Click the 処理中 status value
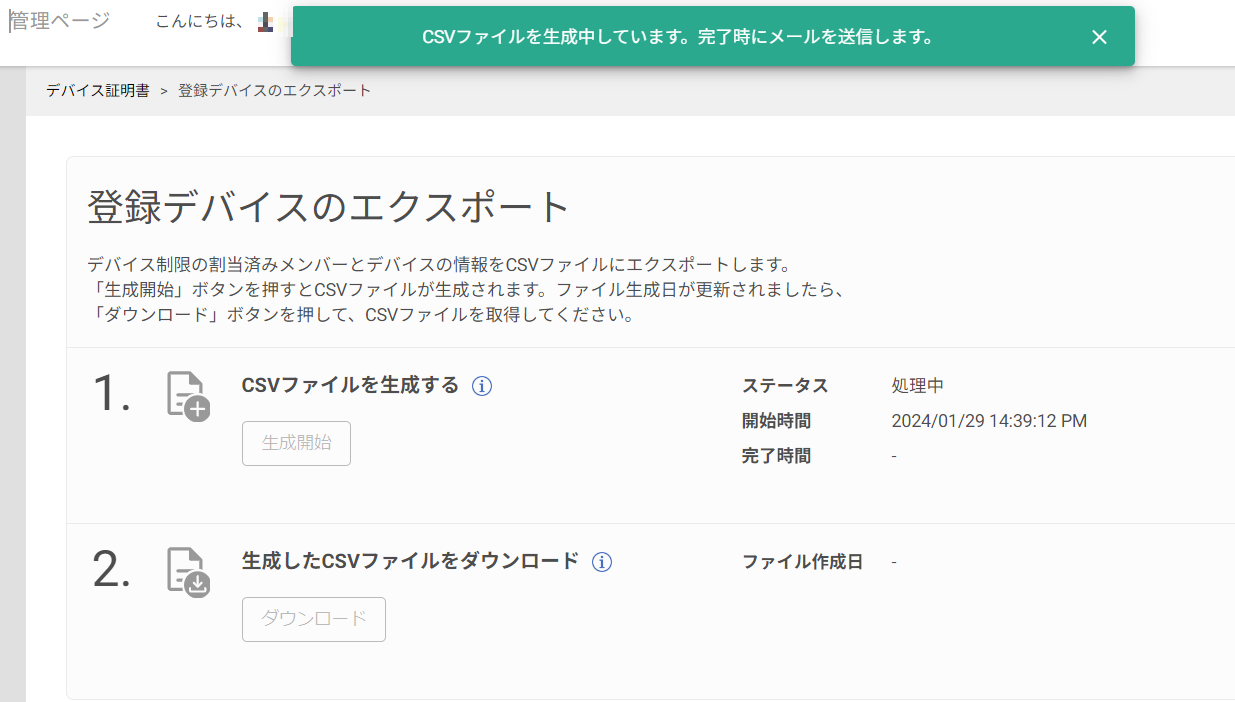 pyautogui.click(x=918, y=386)
